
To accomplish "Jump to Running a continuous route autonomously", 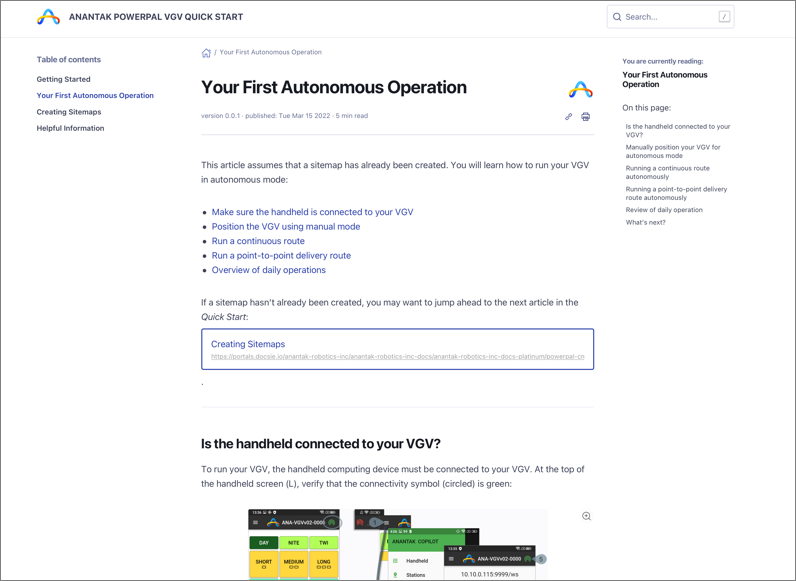I will tap(668, 172).
